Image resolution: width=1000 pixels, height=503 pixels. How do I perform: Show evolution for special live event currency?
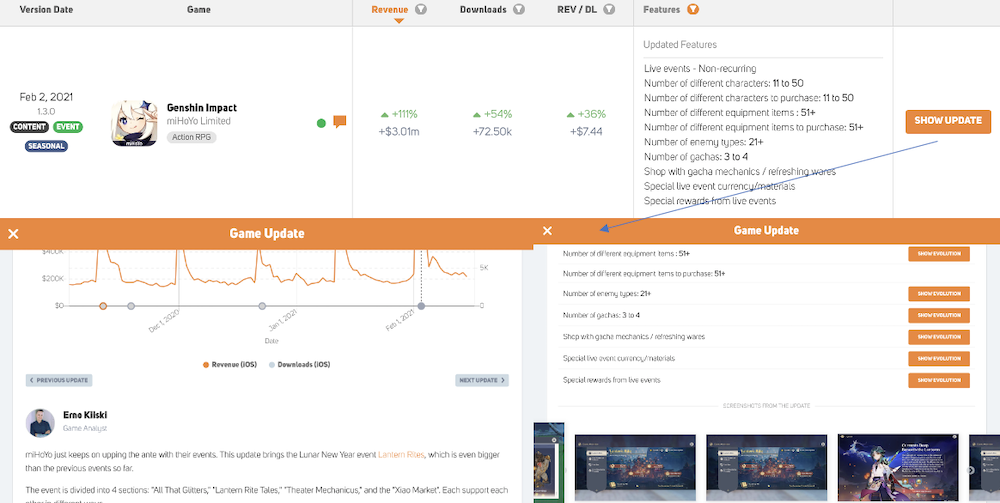point(939,359)
